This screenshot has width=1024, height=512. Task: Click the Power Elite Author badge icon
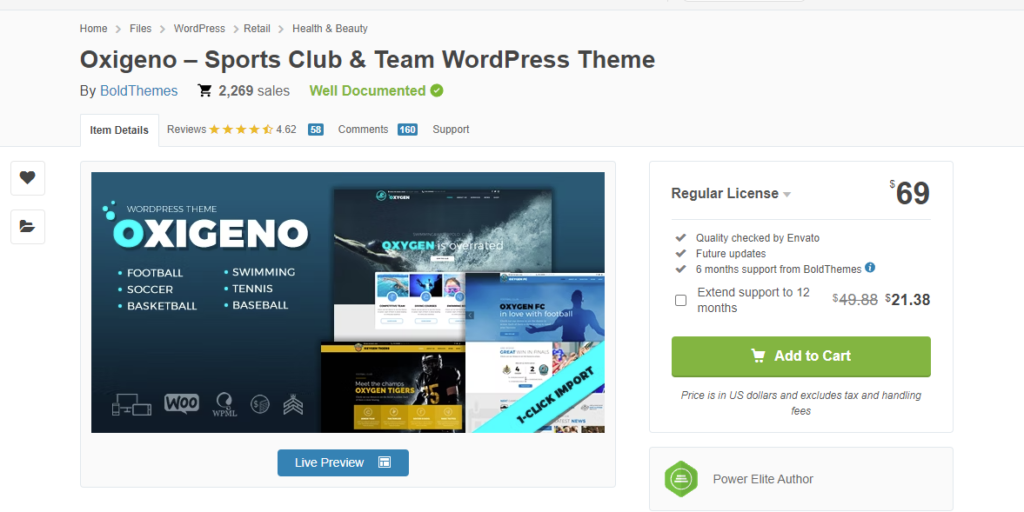681,479
